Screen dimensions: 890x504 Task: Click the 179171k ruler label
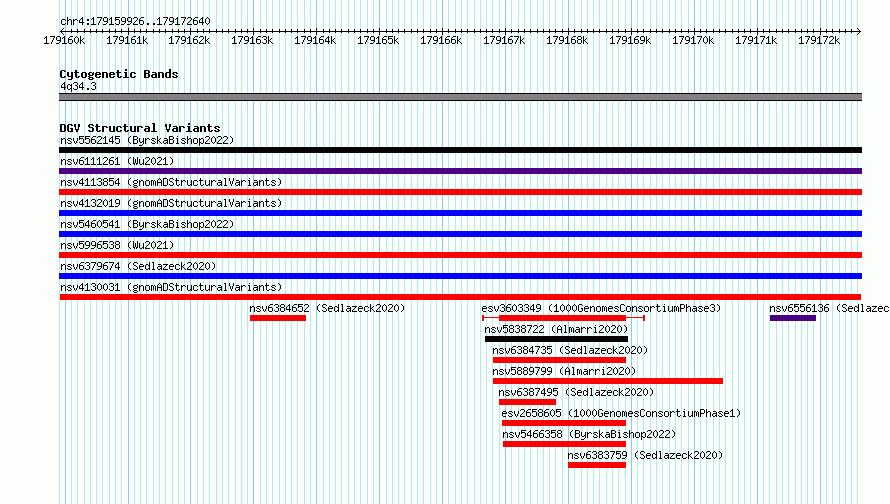pos(756,40)
